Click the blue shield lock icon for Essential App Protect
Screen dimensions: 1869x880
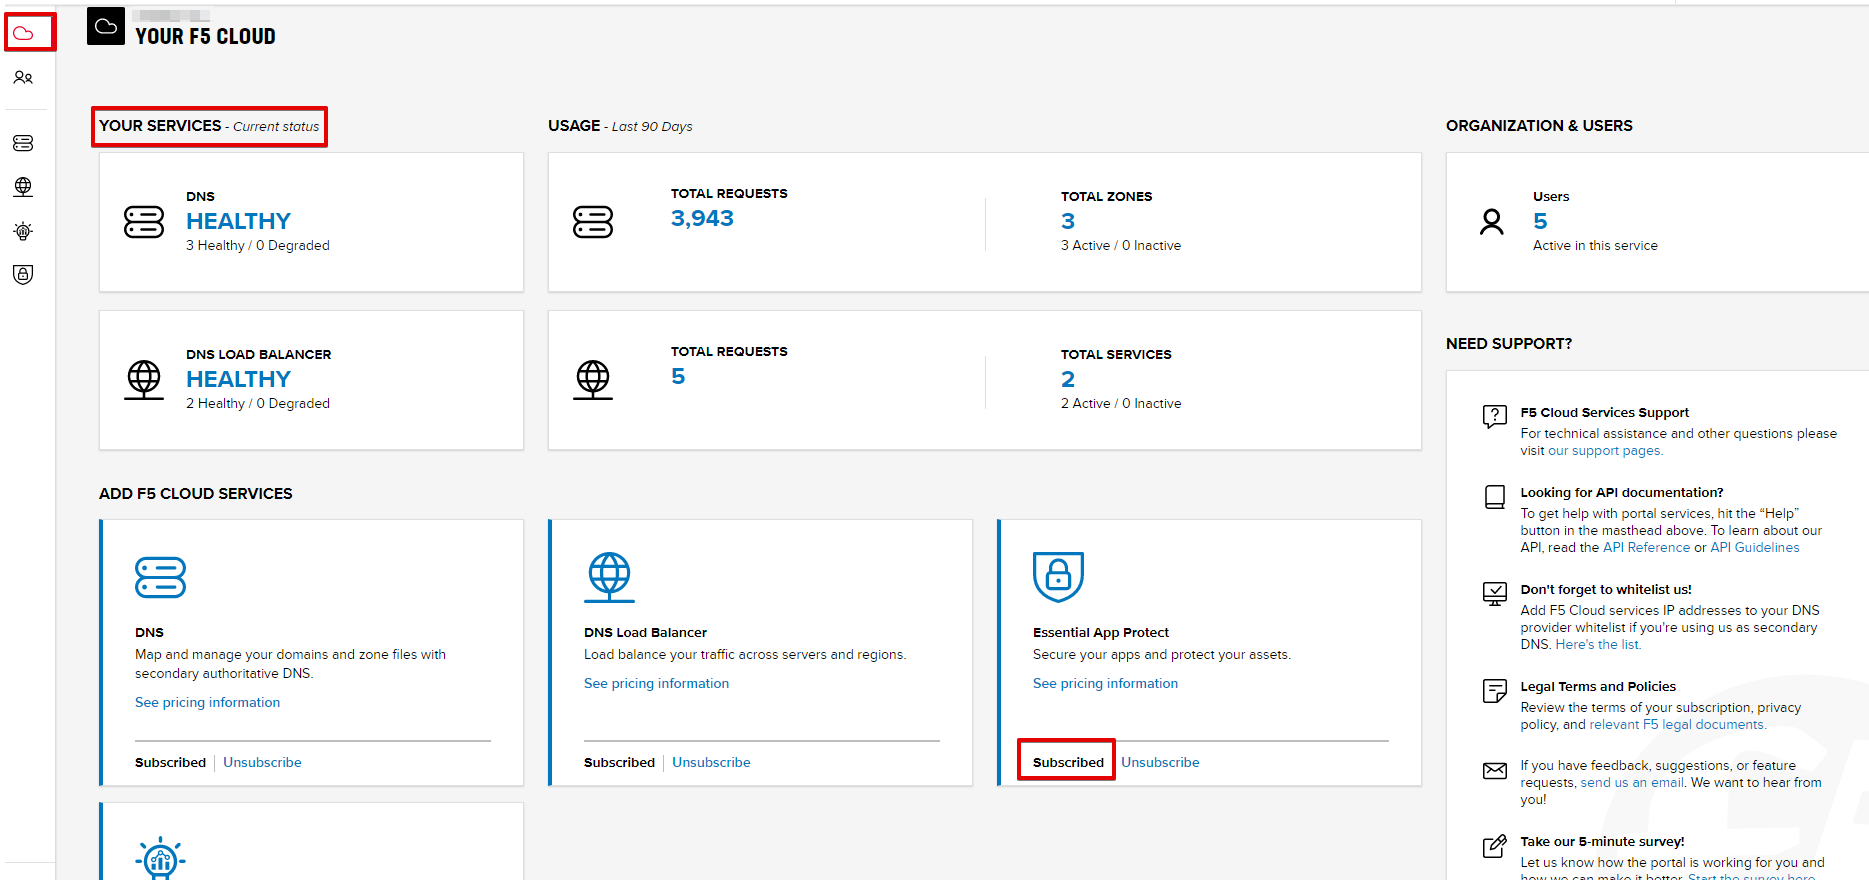[x=1058, y=577]
